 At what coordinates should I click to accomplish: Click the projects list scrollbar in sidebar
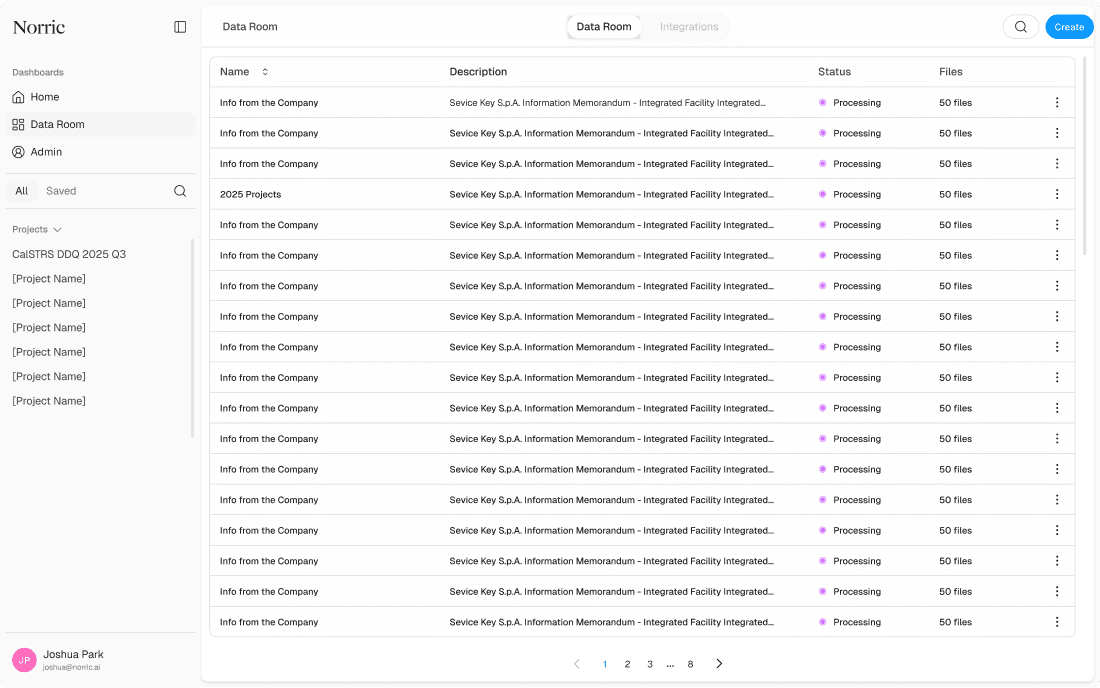click(x=192, y=339)
